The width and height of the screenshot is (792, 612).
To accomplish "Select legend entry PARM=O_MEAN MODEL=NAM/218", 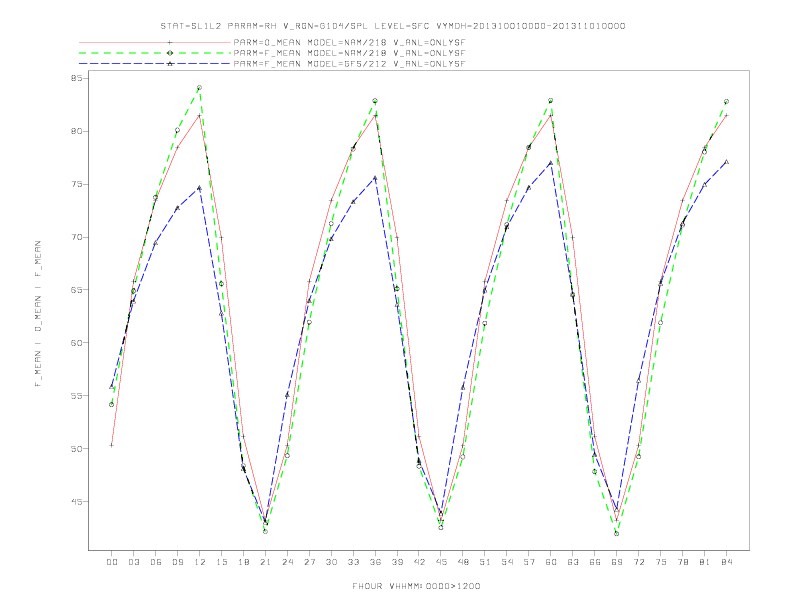I will tap(349, 42).
